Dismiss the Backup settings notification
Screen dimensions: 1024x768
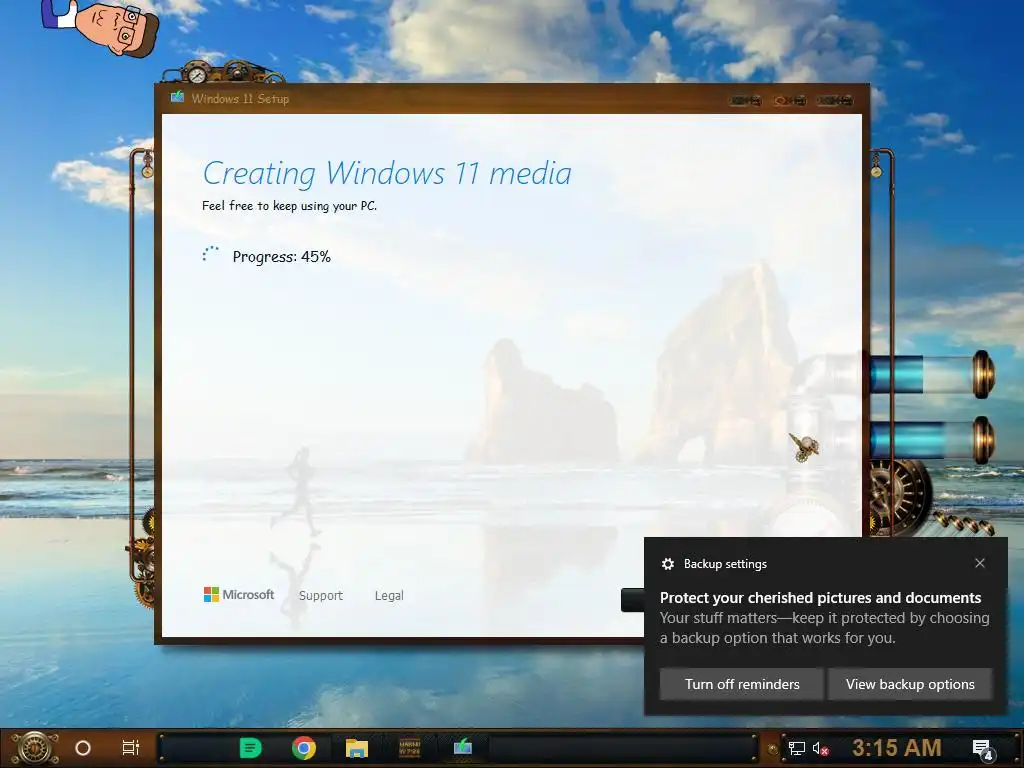[x=980, y=563]
